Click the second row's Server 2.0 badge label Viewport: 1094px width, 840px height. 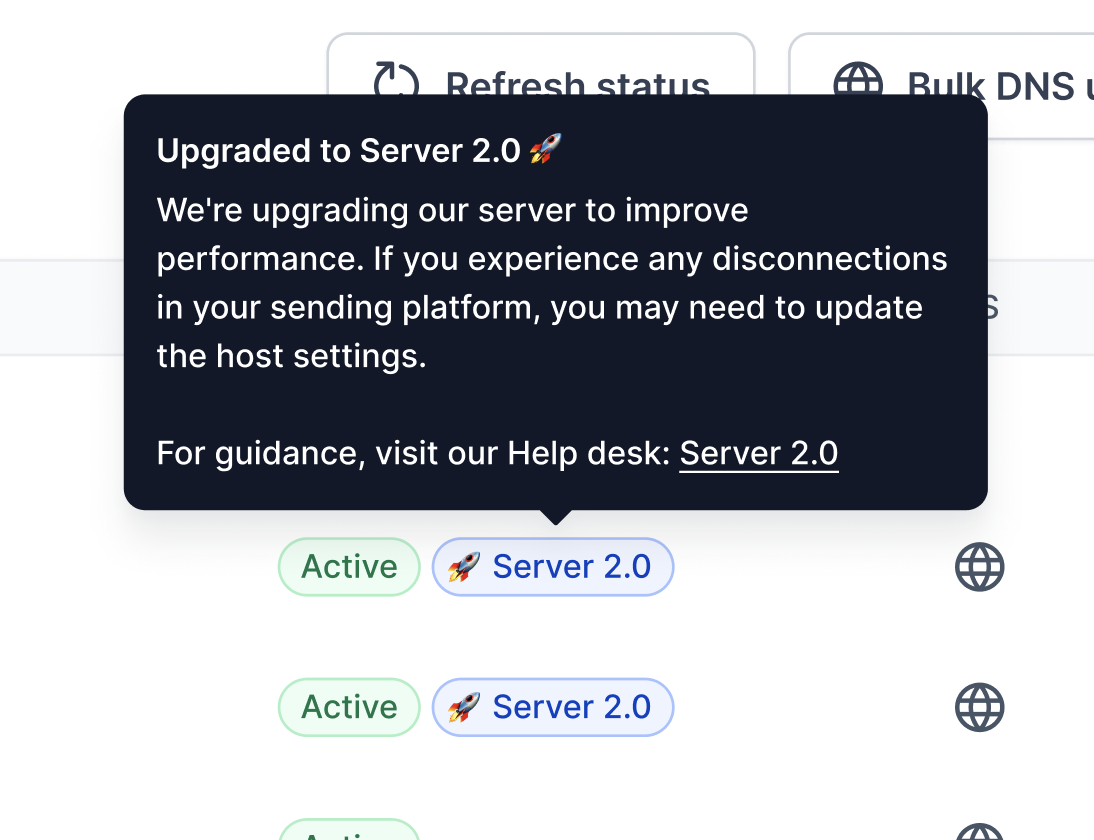(x=571, y=707)
